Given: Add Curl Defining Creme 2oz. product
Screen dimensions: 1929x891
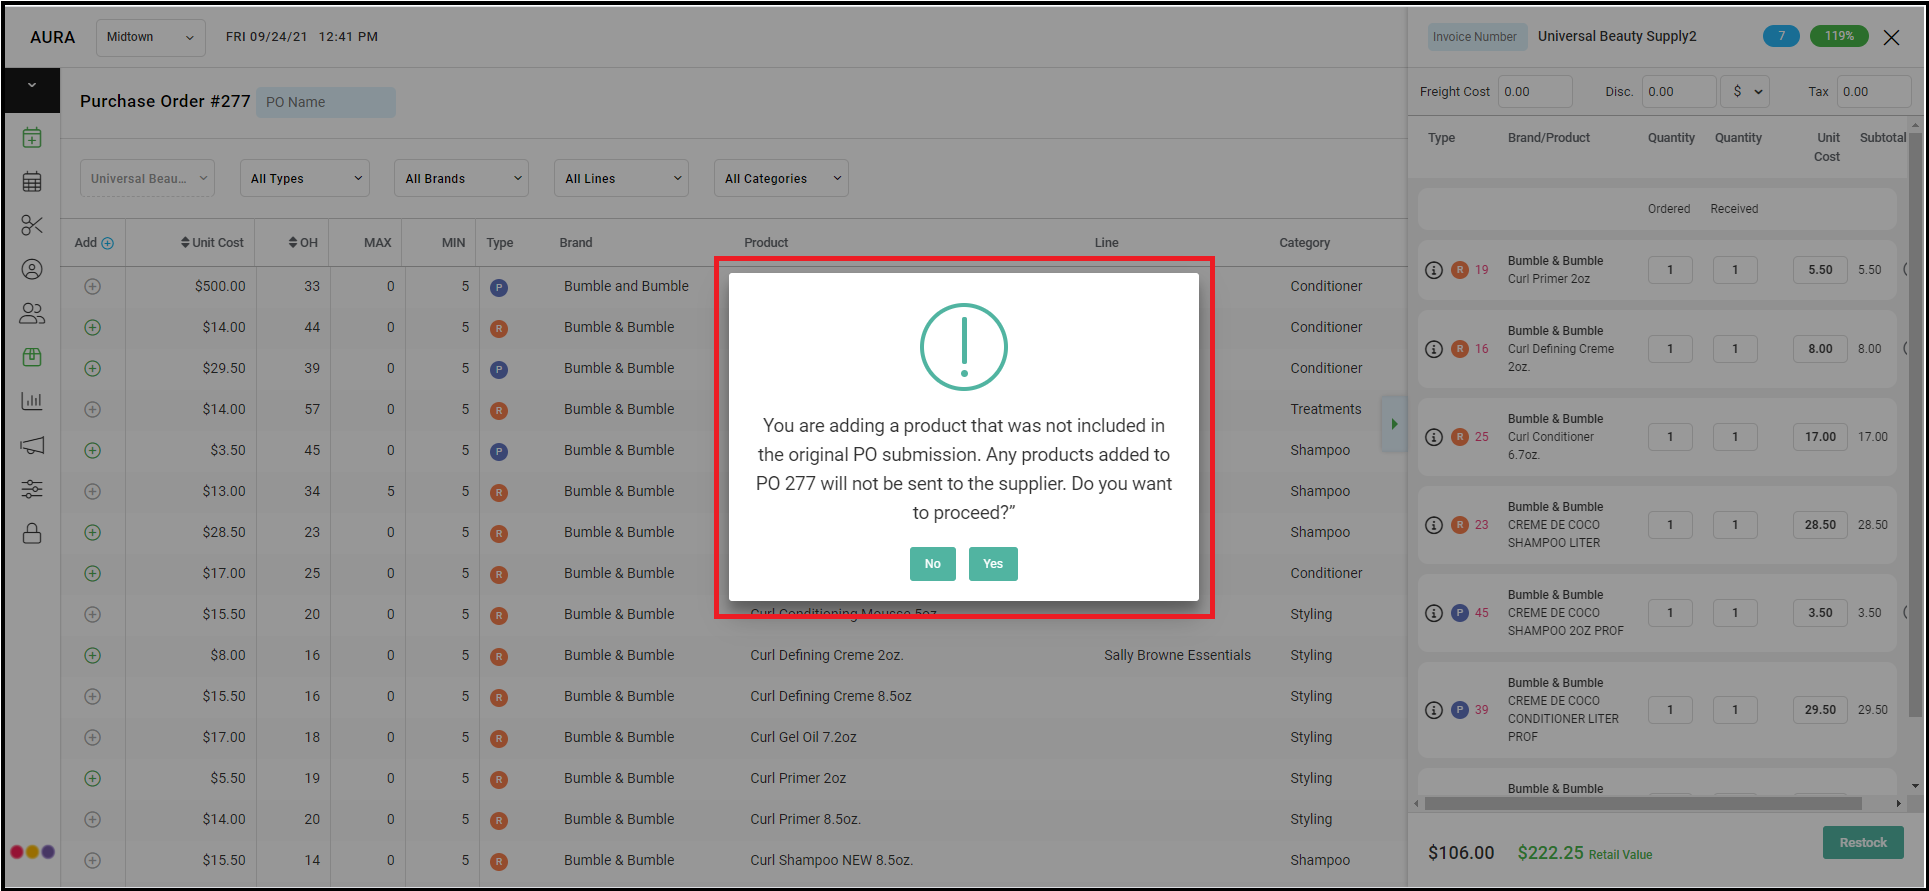Looking at the screenshot, I should tap(92, 655).
